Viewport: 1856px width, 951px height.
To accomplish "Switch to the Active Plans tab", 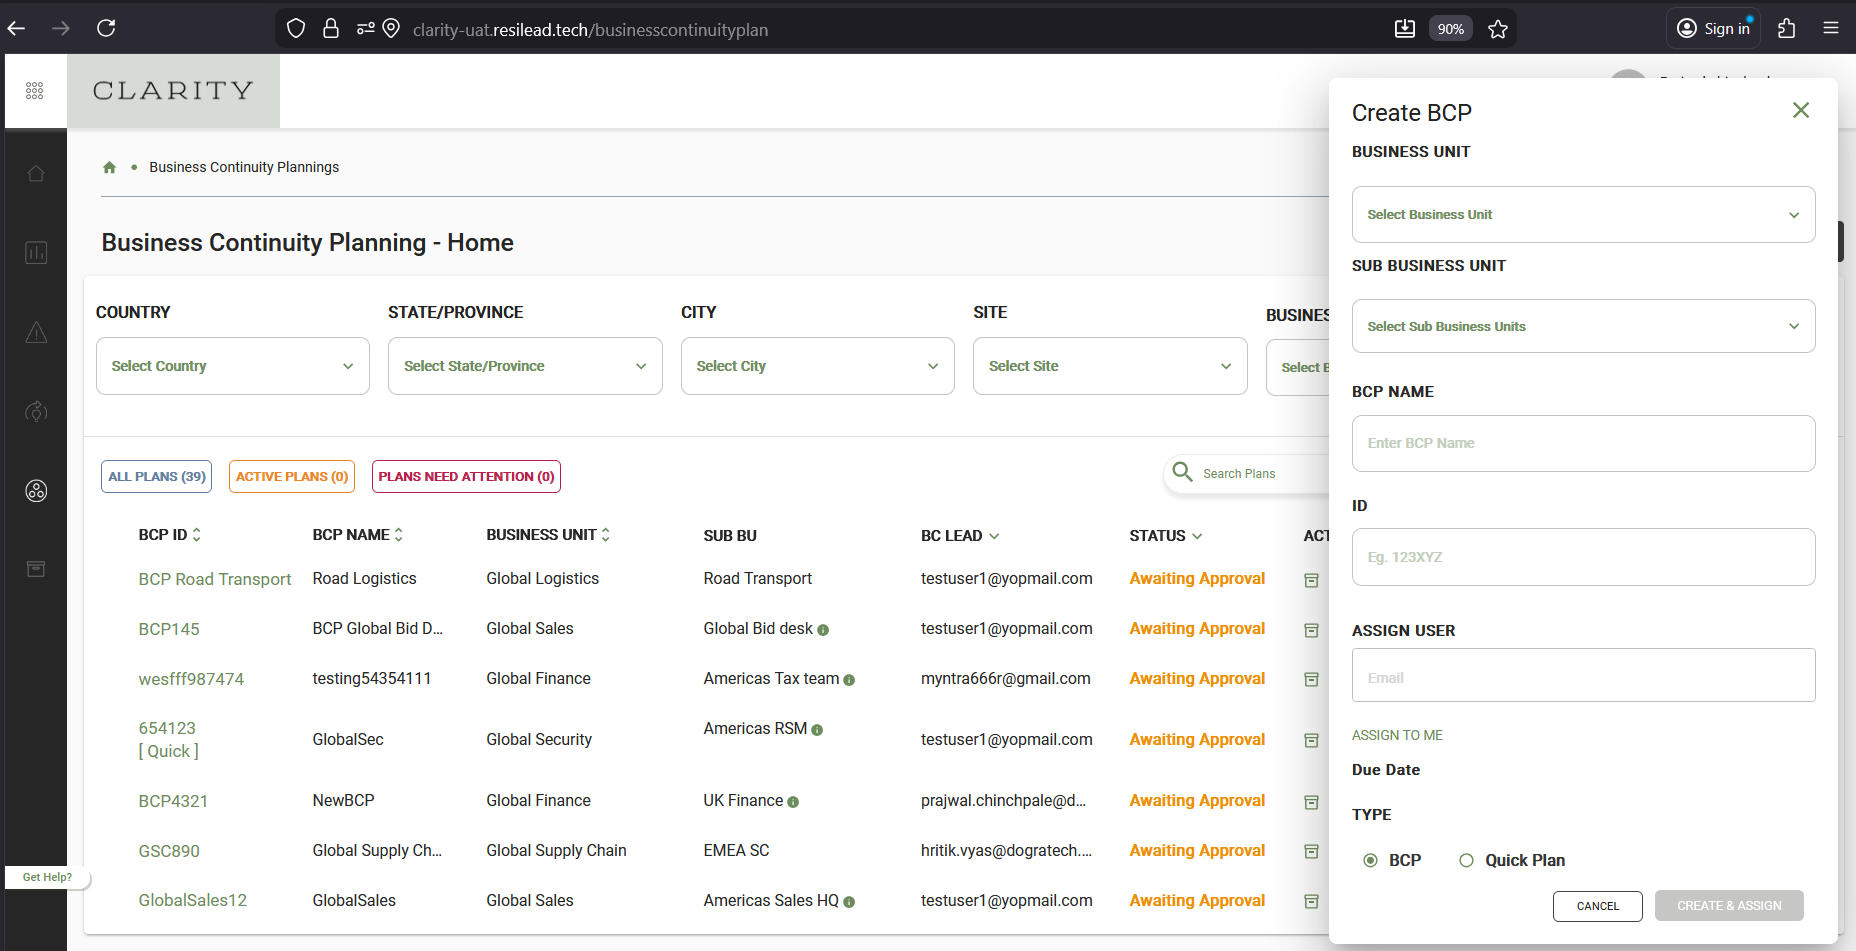I will click(x=292, y=476).
